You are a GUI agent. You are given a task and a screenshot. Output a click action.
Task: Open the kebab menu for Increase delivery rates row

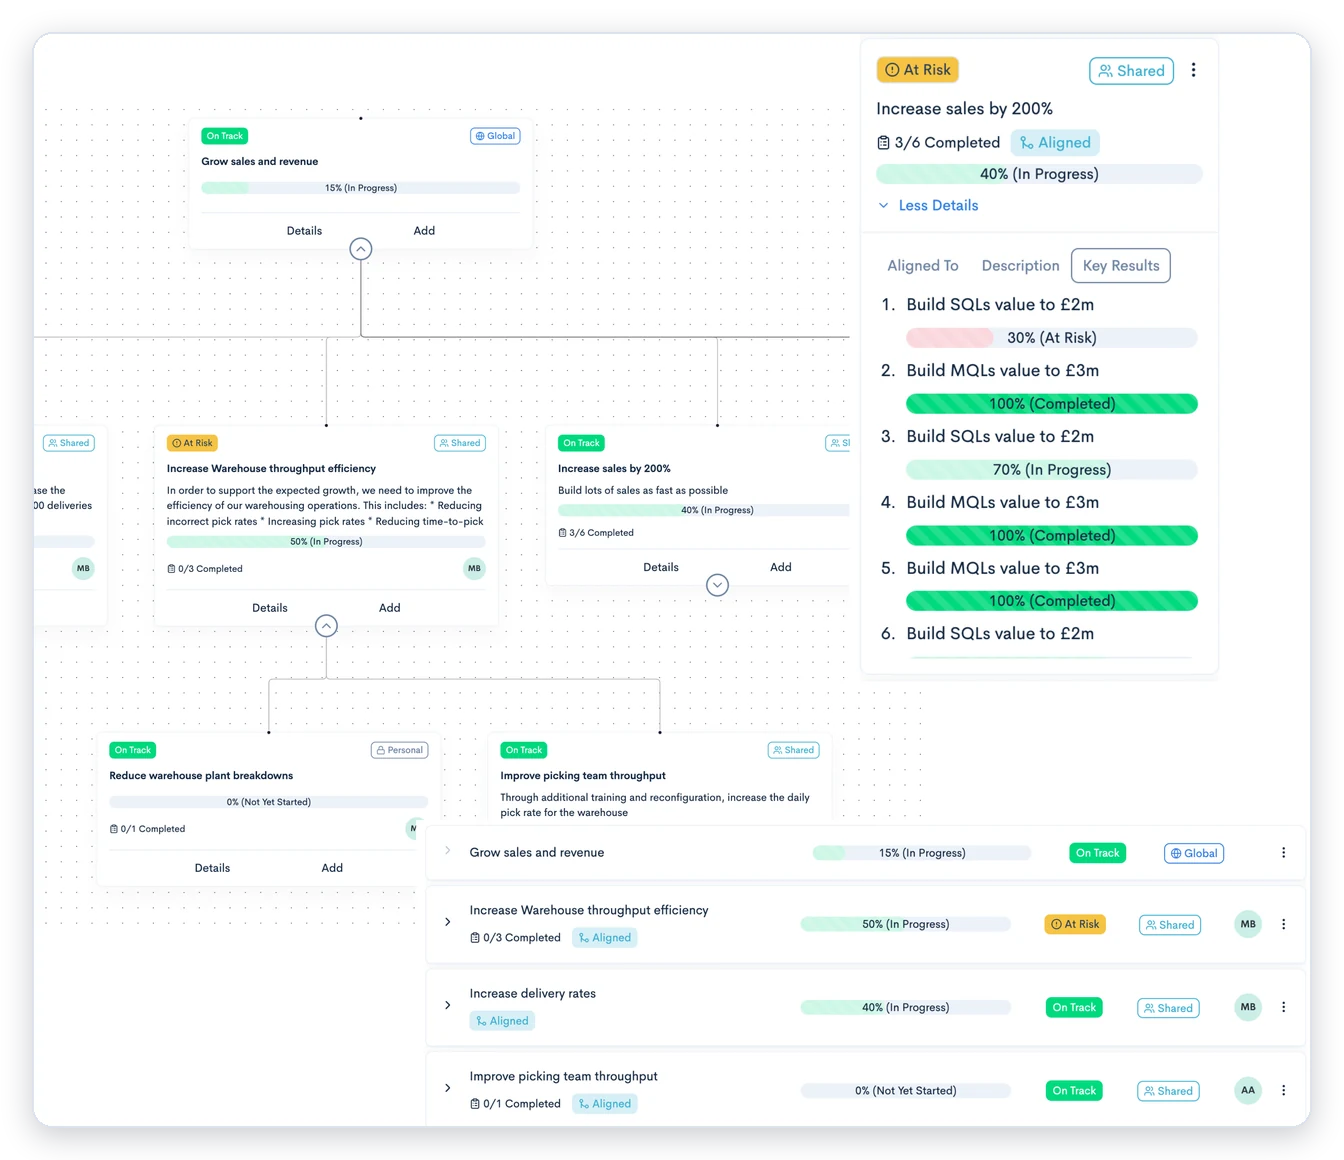(1283, 1007)
